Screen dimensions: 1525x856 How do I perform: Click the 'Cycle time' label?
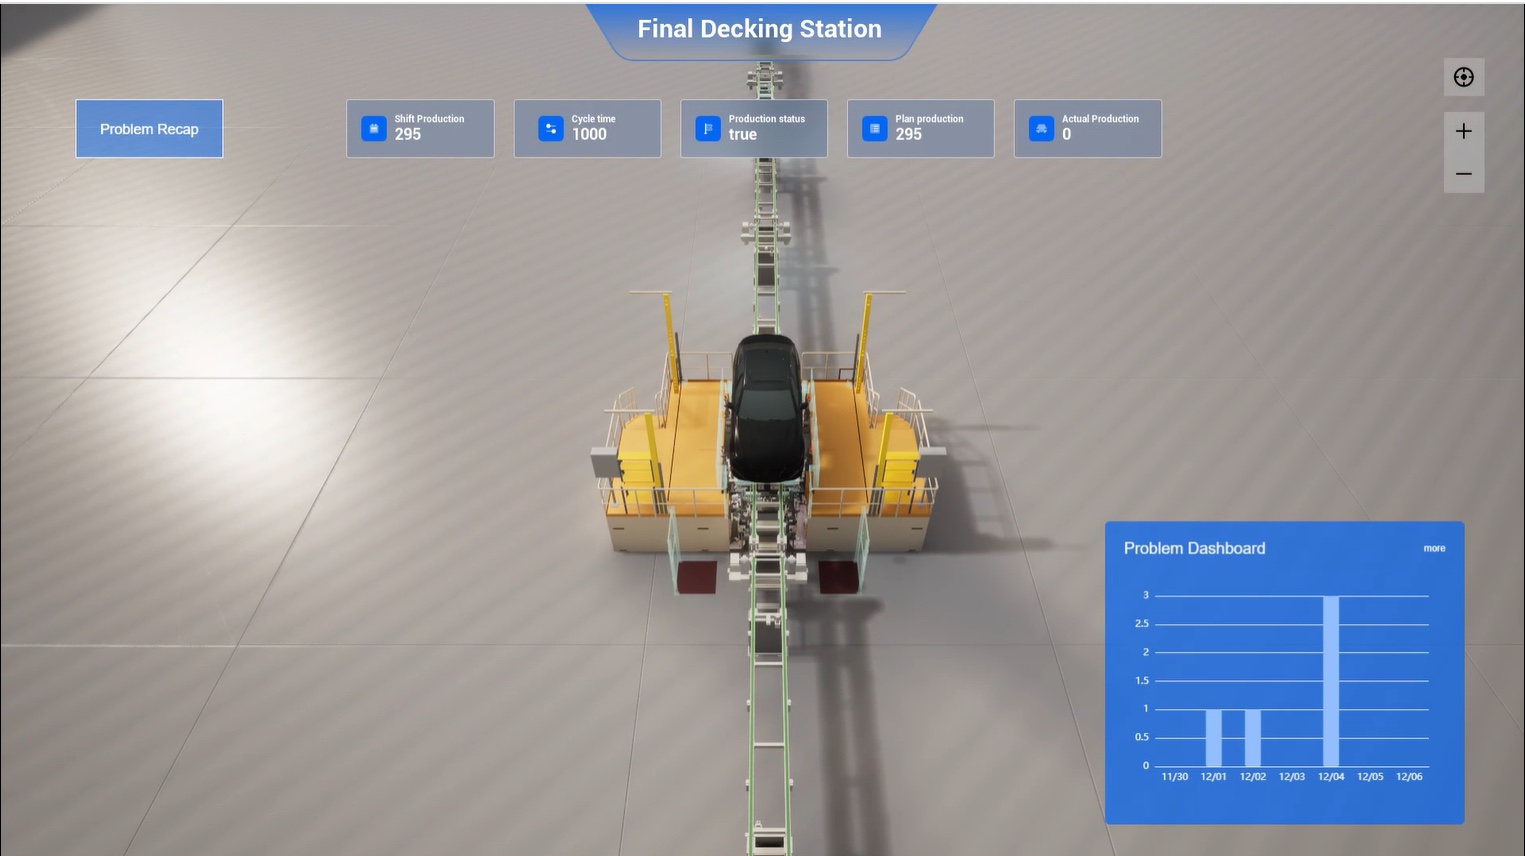click(593, 119)
